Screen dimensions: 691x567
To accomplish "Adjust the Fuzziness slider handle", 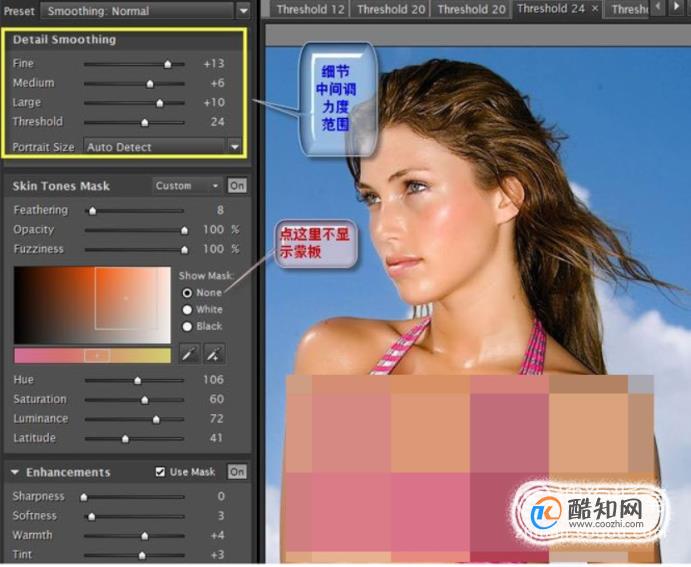I will click(185, 250).
